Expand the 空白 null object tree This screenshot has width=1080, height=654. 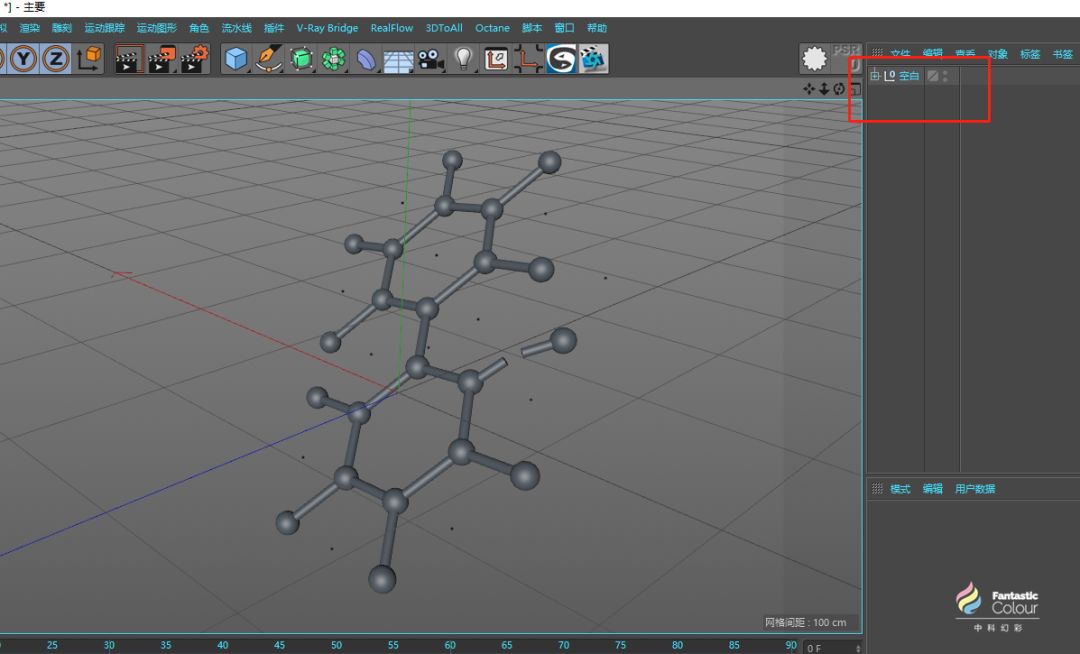[x=875, y=76]
